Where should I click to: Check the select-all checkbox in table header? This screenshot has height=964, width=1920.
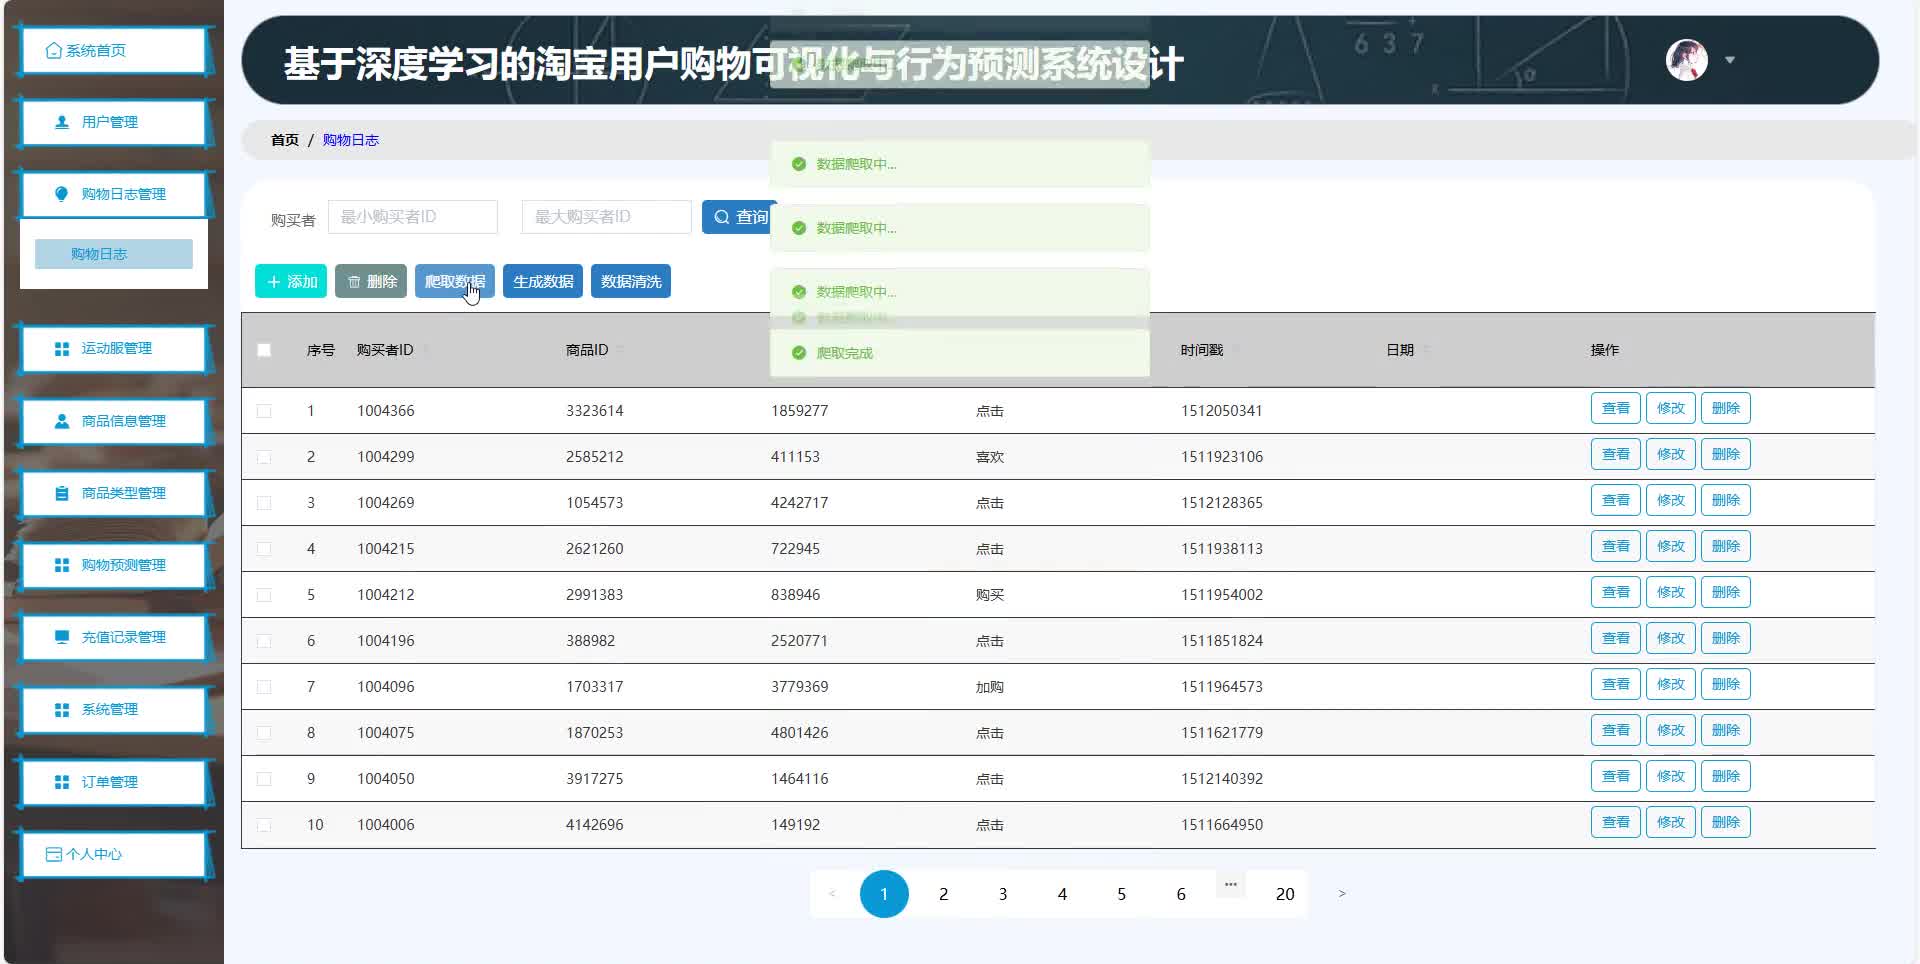(264, 350)
